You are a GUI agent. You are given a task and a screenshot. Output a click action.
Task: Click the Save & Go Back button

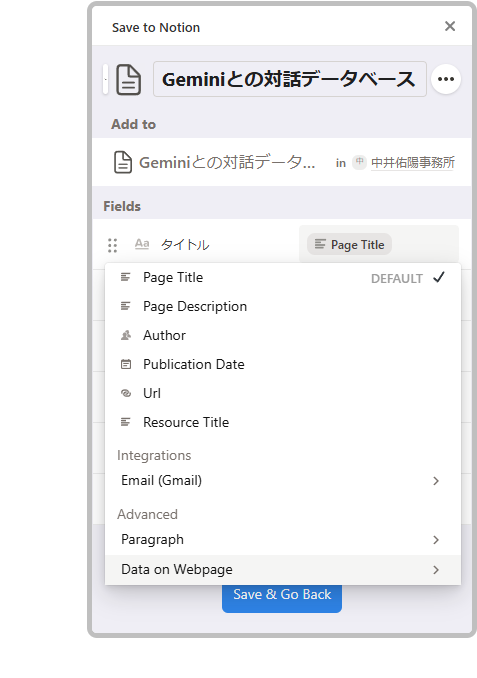click(282, 597)
